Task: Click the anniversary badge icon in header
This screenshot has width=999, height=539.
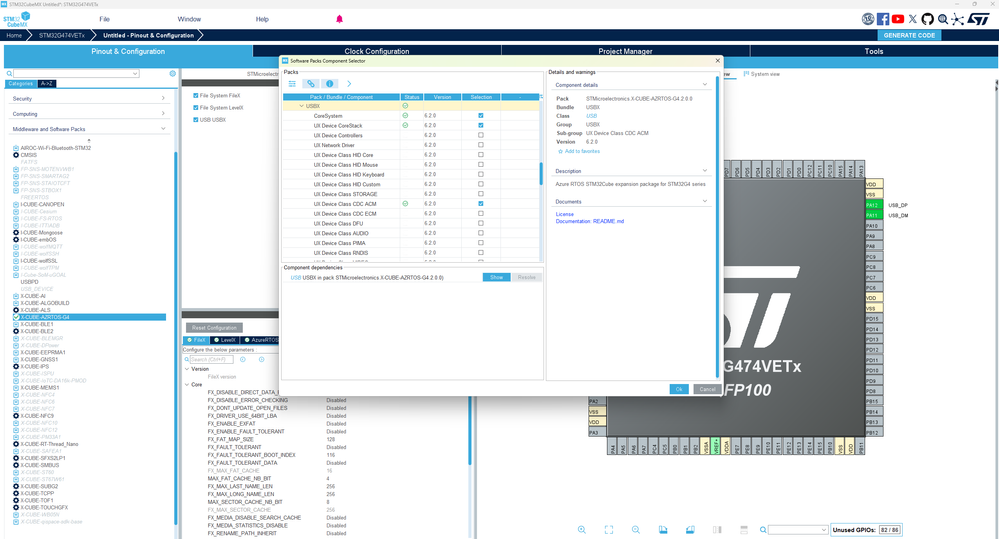Action: (868, 19)
